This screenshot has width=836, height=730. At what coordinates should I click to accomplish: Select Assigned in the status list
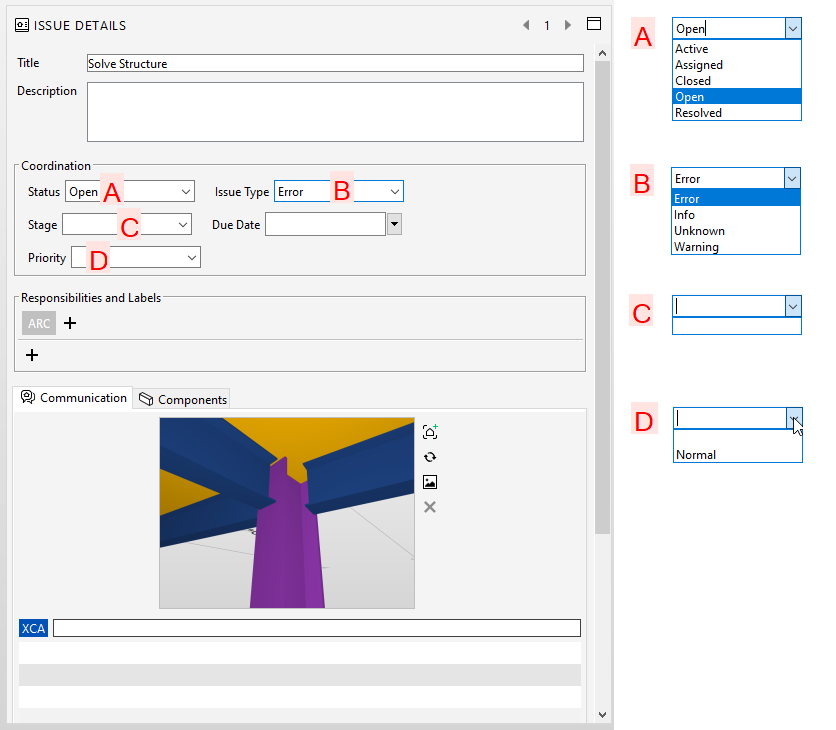pos(737,65)
